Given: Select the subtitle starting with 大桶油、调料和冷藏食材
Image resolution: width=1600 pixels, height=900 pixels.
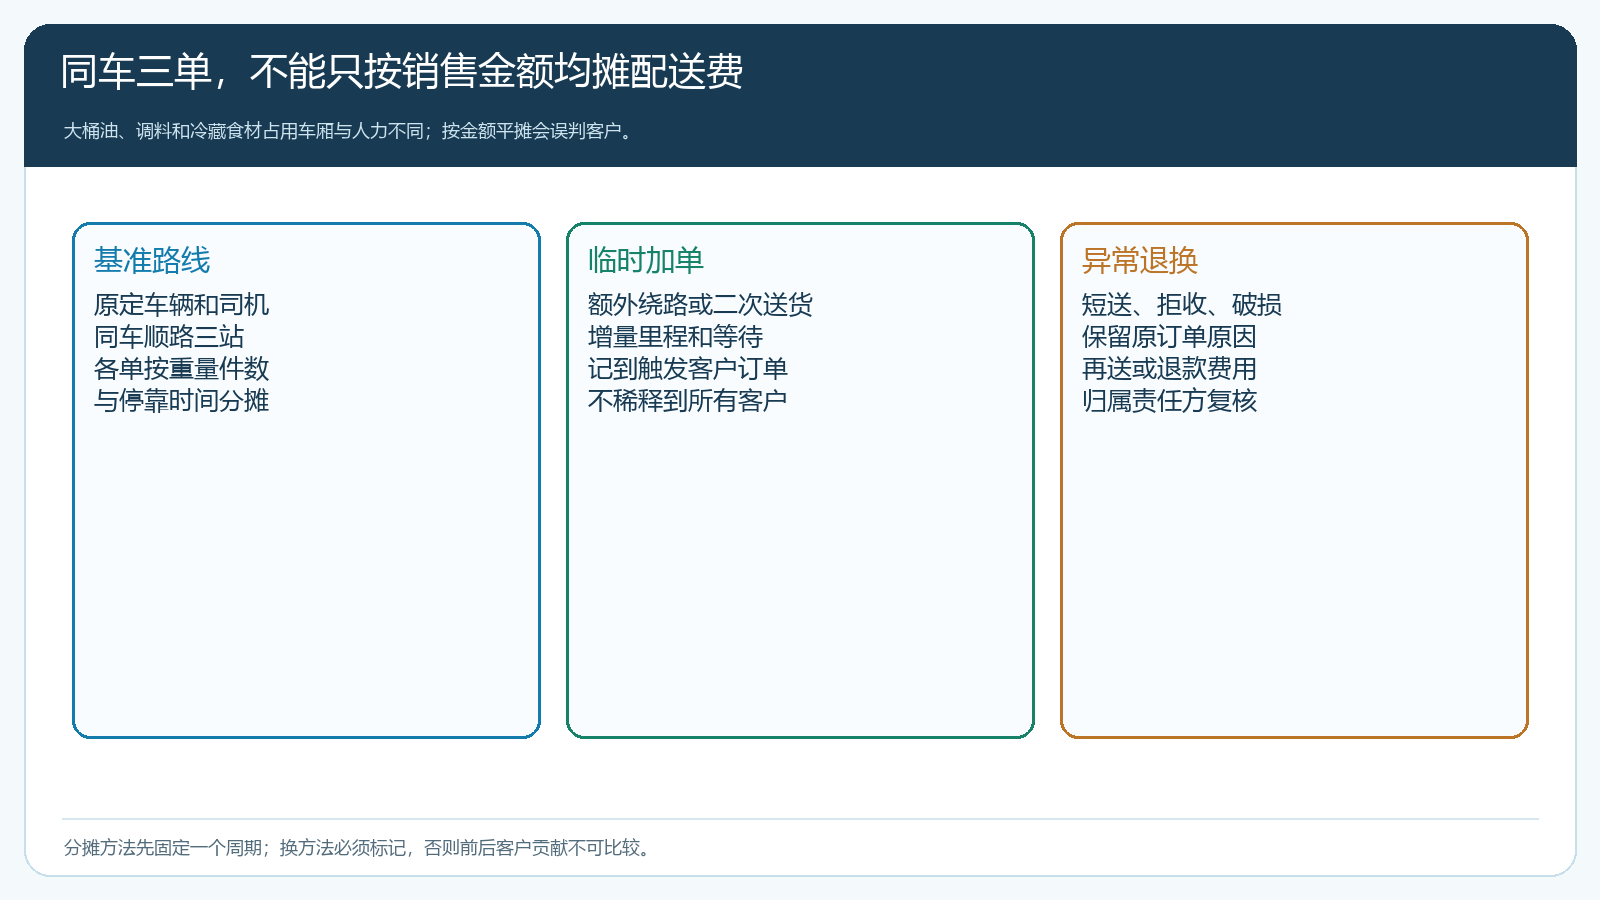Looking at the screenshot, I should (x=350, y=131).
